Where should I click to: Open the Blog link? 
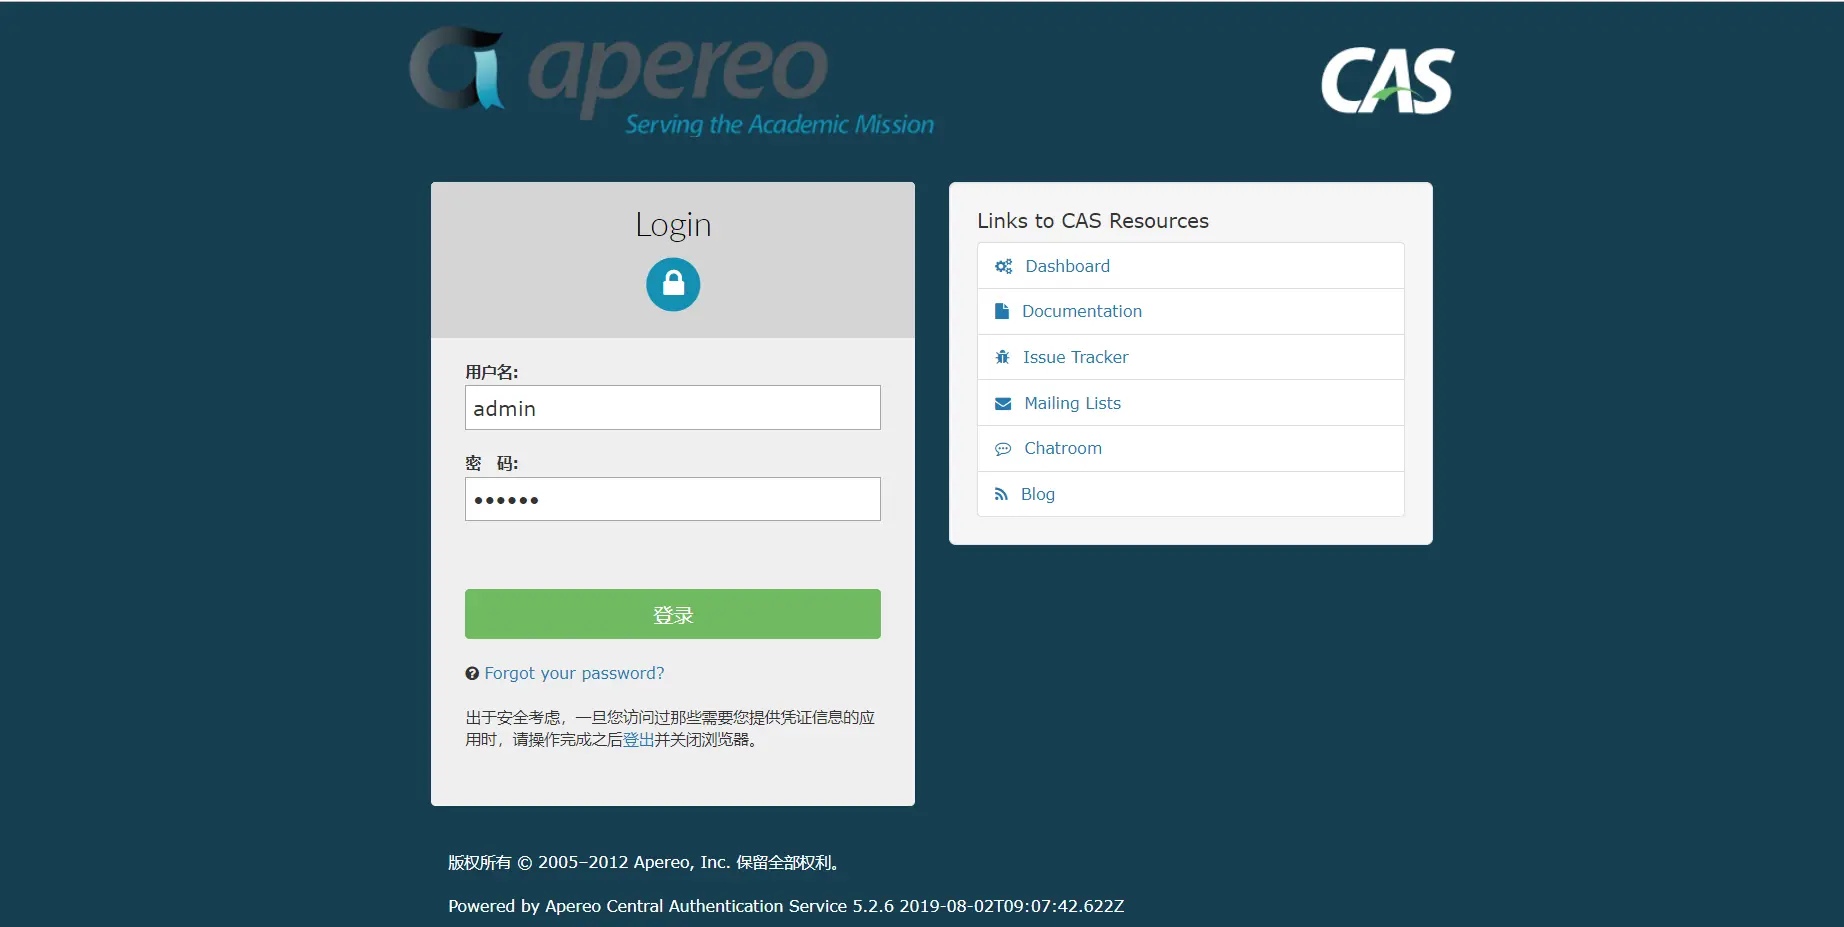click(x=1037, y=494)
